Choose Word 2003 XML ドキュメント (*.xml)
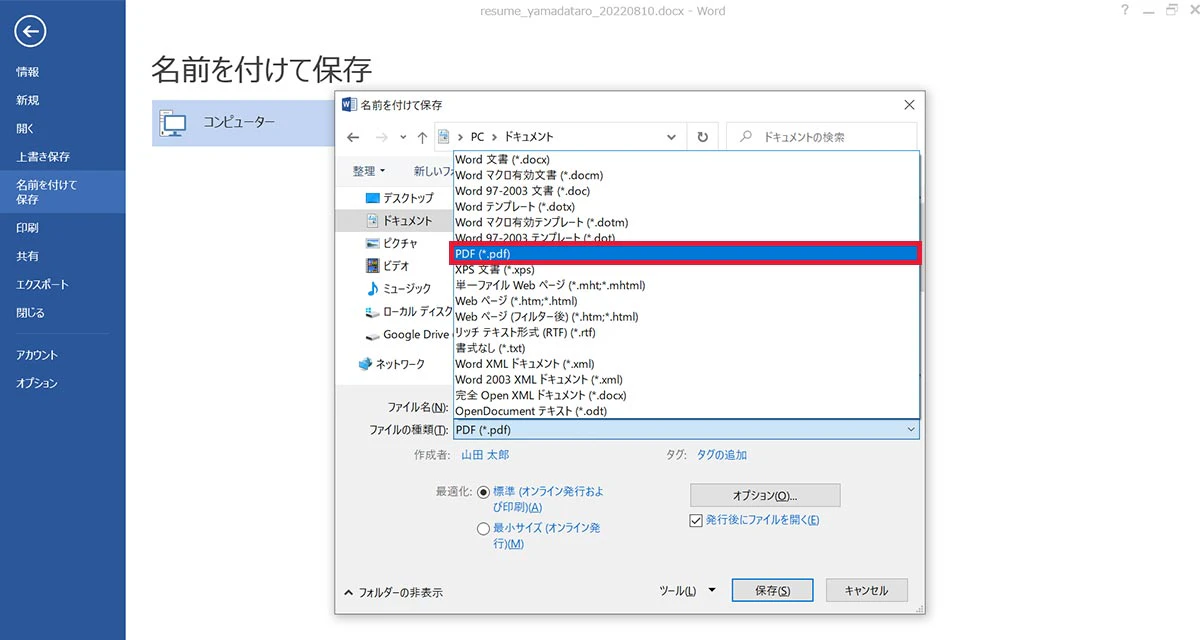This screenshot has width=1200, height=640. (x=686, y=380)
